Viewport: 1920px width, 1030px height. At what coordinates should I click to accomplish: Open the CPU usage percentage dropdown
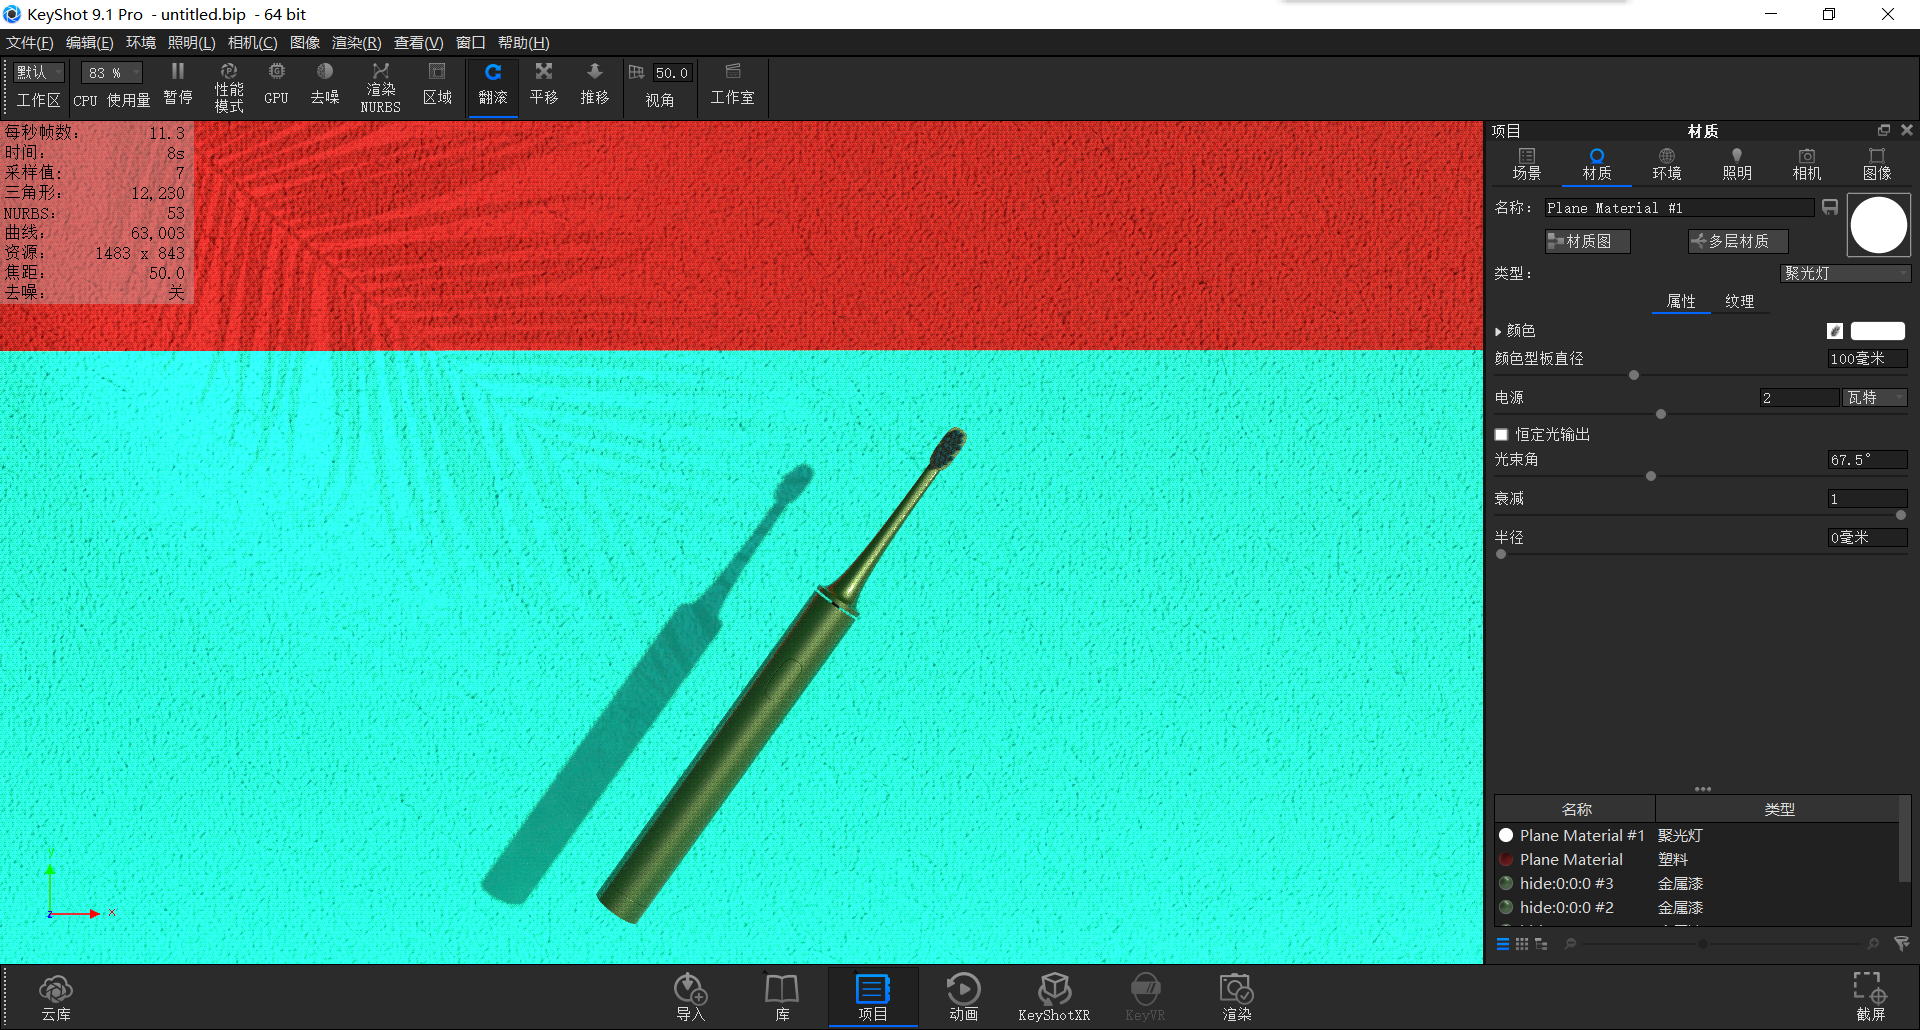[x=110, y=72]
